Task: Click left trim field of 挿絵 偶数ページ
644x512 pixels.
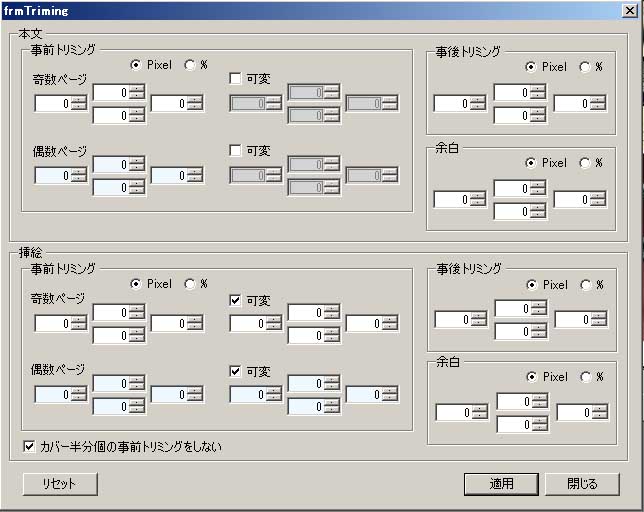Action: pos(61,394)
